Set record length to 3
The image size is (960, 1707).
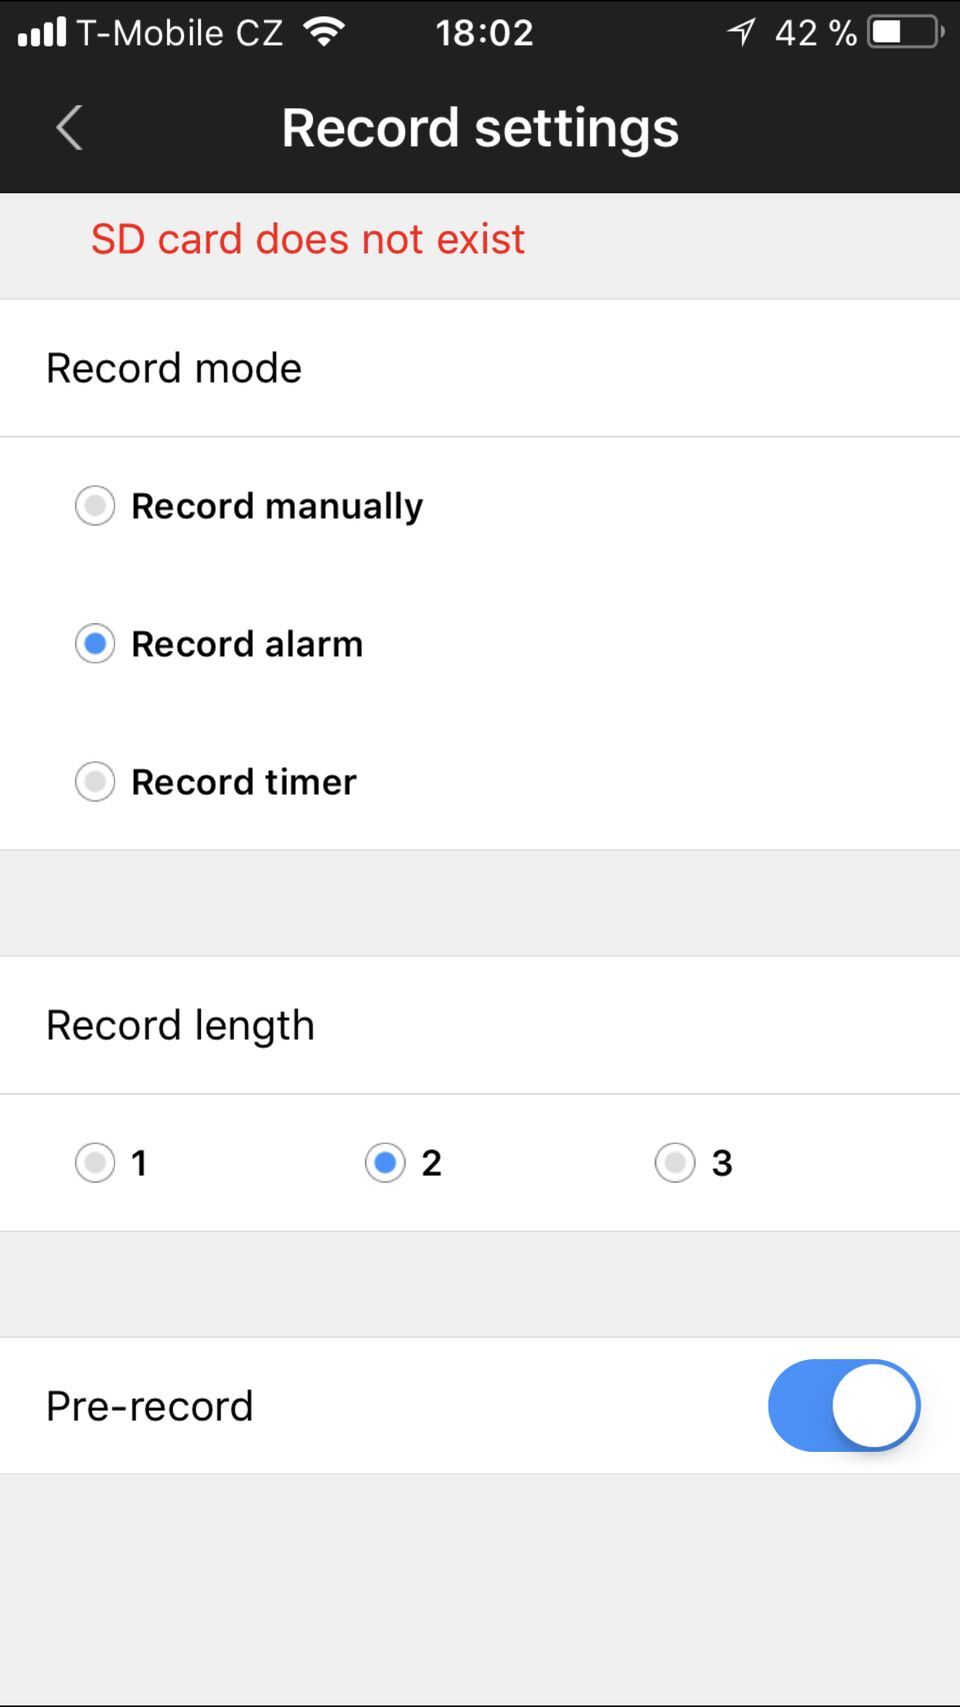pos(675,1163)
